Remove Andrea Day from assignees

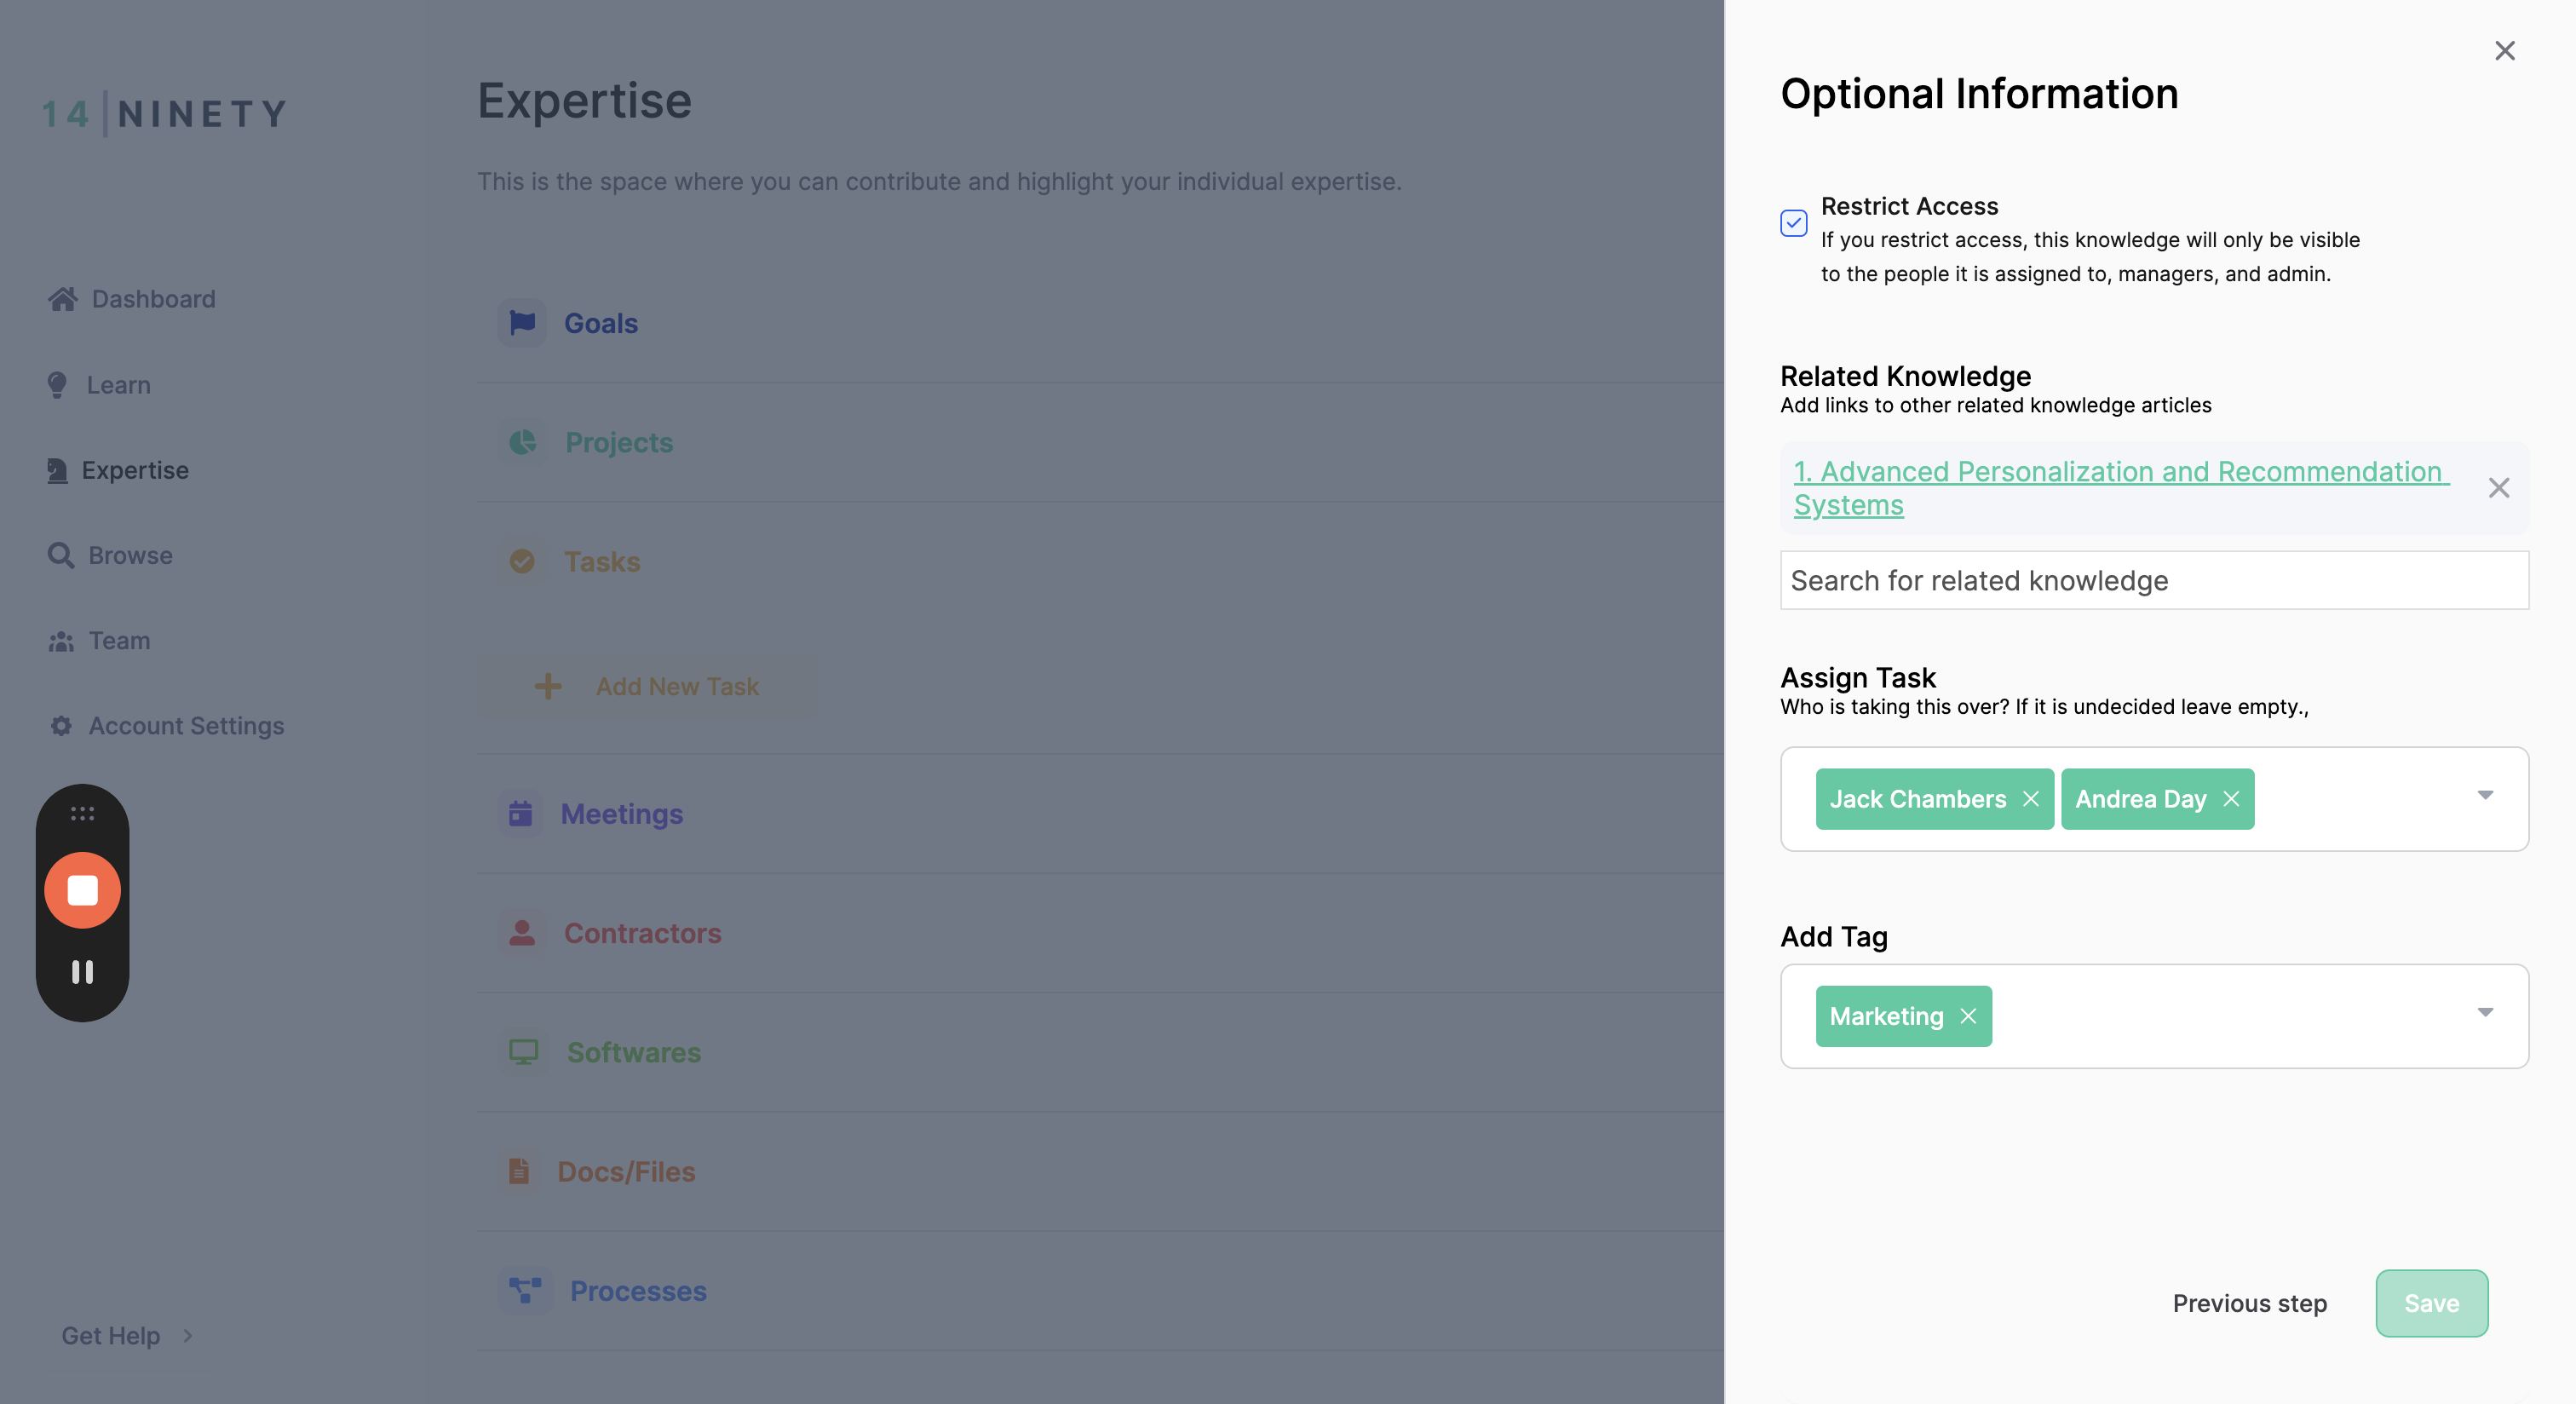click(2231, 799)
